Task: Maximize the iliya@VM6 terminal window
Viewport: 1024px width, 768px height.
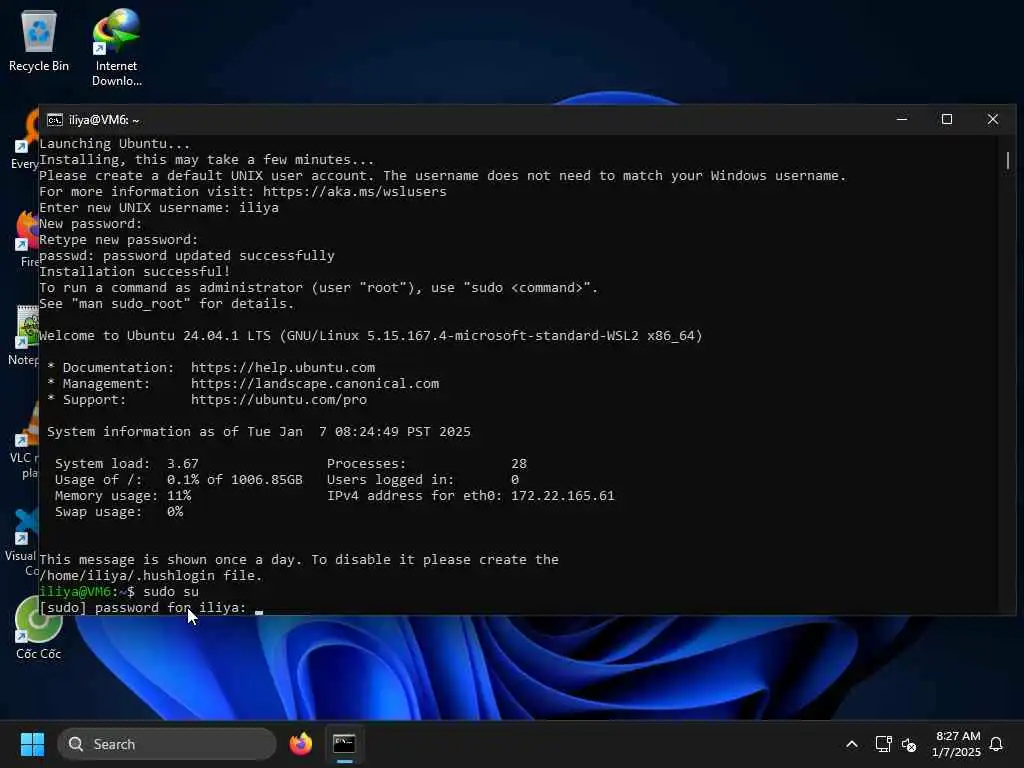Action: (x=947, y=120)
